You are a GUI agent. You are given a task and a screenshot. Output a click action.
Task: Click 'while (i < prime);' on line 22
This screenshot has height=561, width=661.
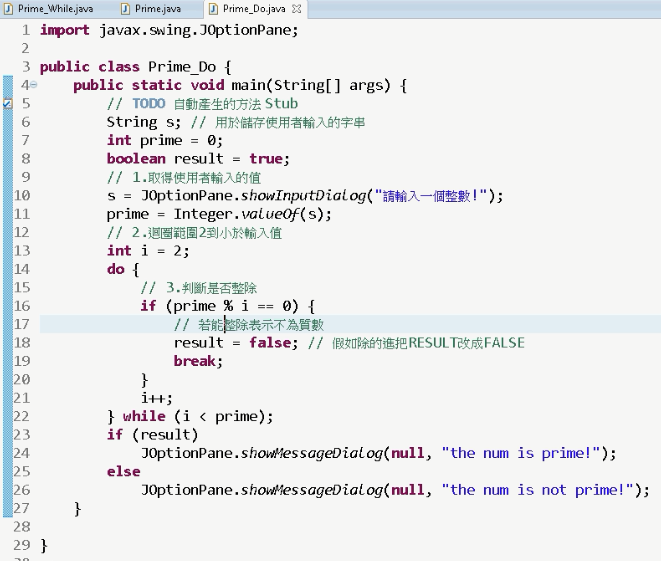[x=198, y=417]
